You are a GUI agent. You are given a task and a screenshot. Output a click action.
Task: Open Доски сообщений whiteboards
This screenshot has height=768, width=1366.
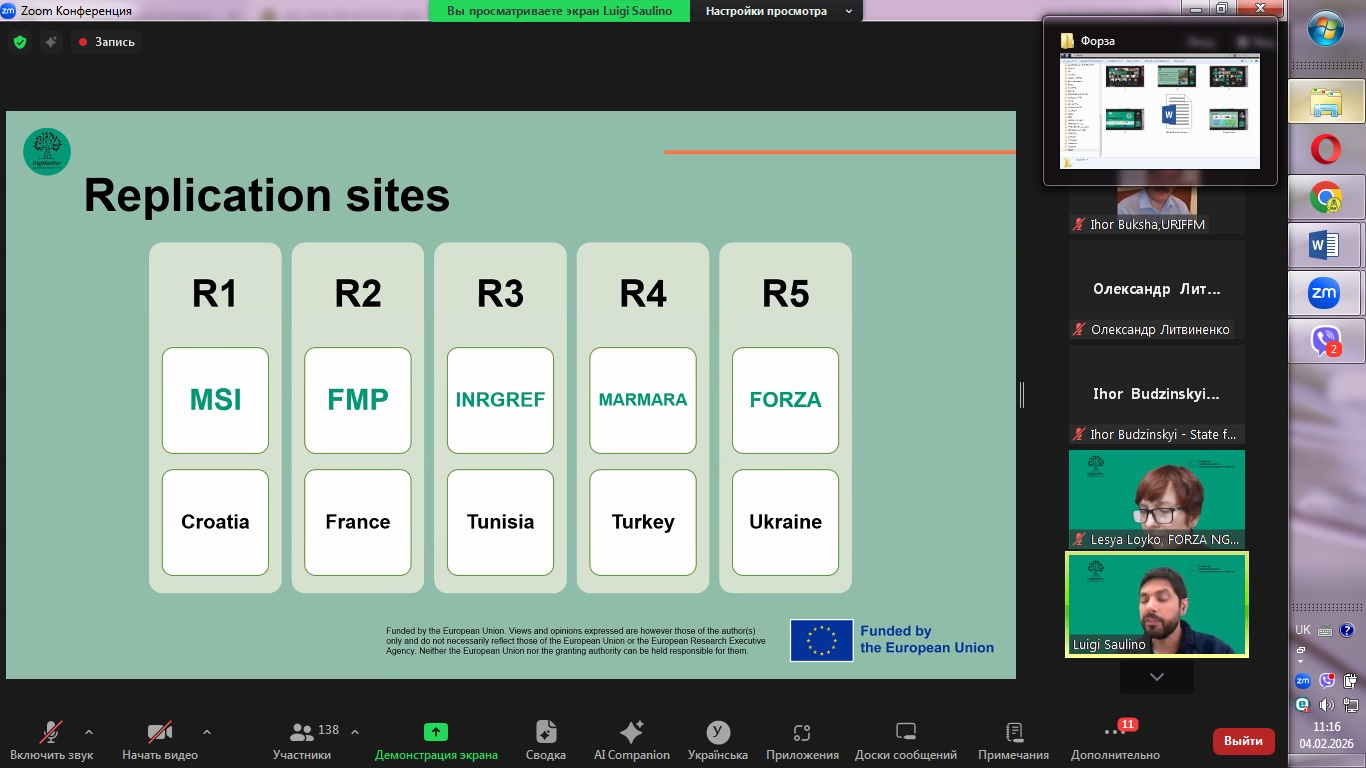pos(905,732)
